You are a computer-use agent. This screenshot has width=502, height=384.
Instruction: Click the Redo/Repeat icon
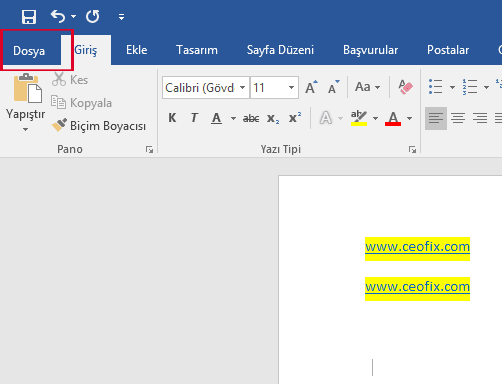pos(92,16)
